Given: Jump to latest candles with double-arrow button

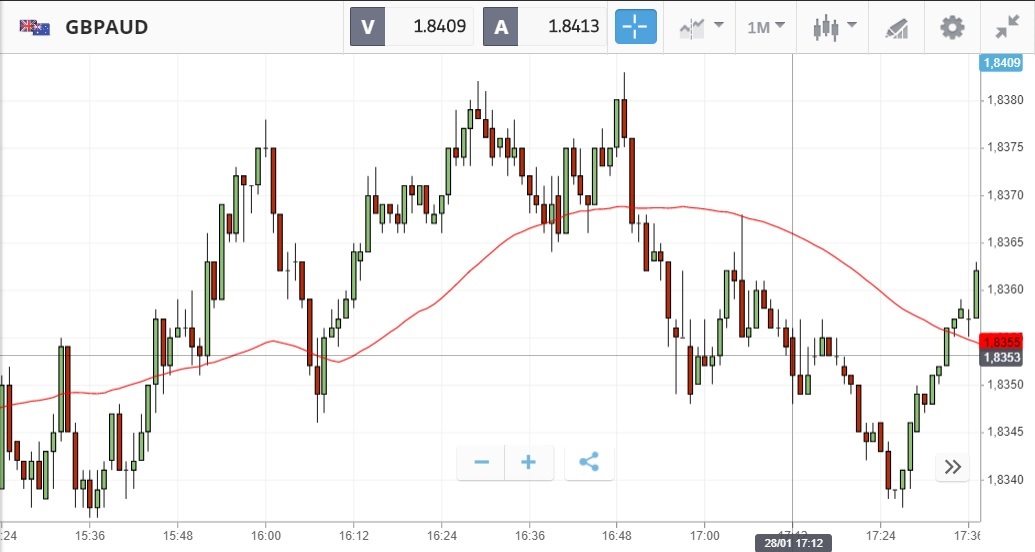Looking at the screenshot, I should click(952, 467).
